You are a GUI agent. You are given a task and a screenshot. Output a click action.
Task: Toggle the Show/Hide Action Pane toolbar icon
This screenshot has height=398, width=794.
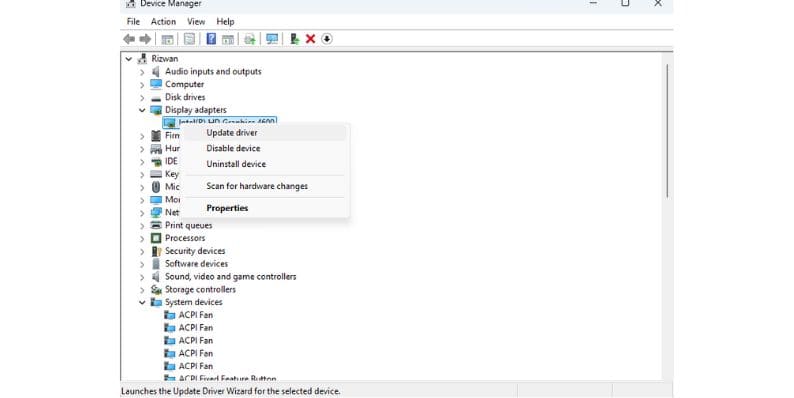pyautogui.click(x=228, y=39)
